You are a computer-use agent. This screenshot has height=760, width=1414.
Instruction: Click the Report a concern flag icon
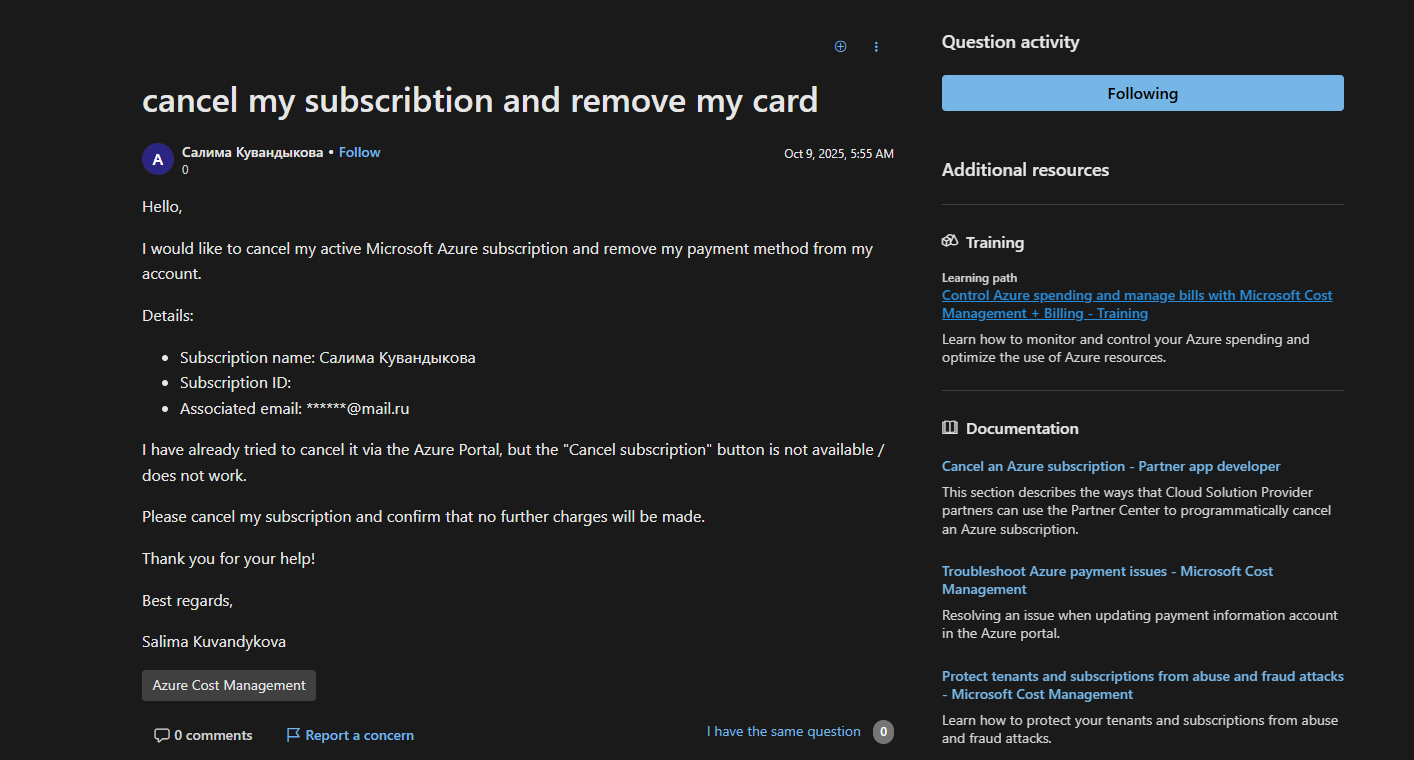[294, 735]
